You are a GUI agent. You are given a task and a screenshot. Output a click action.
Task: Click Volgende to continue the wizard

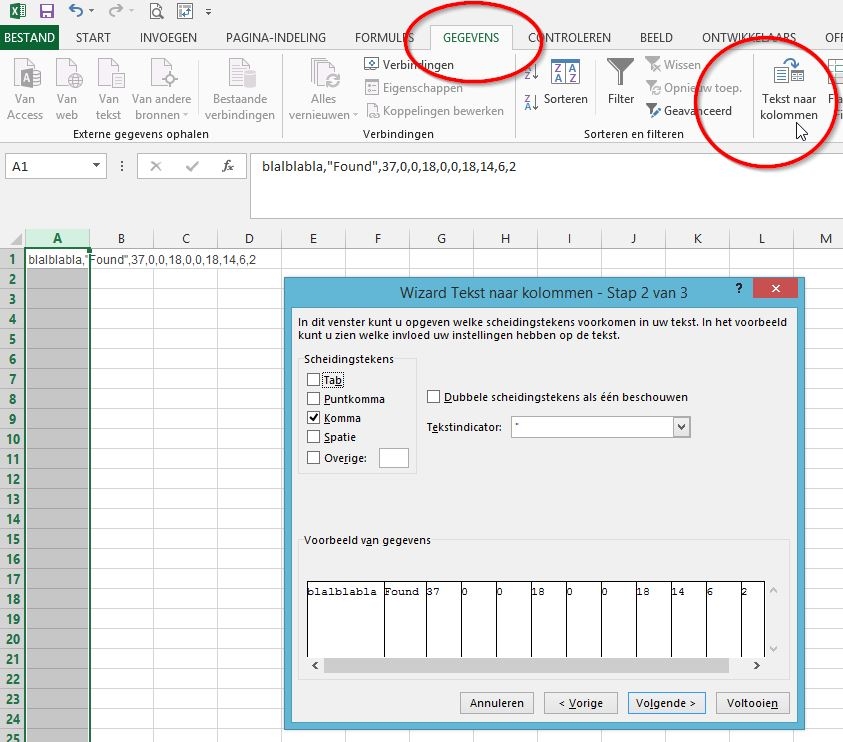(x=665, y=703)
